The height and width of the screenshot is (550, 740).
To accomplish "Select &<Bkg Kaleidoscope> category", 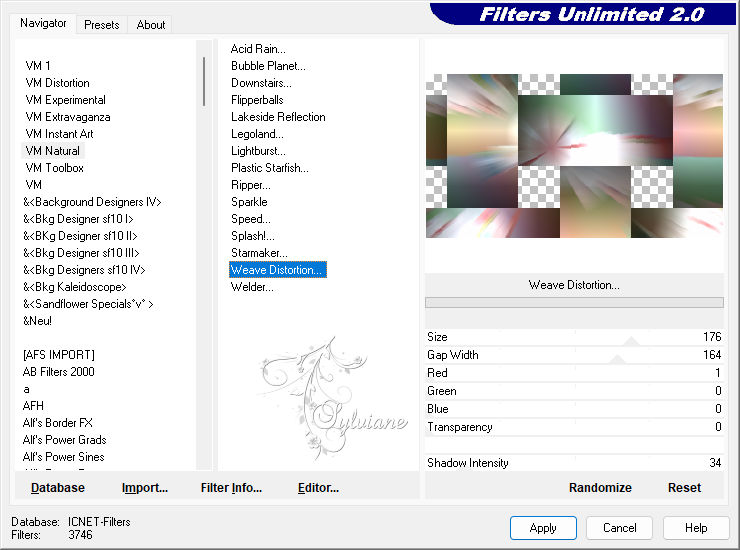I will (x=75, y=287).
